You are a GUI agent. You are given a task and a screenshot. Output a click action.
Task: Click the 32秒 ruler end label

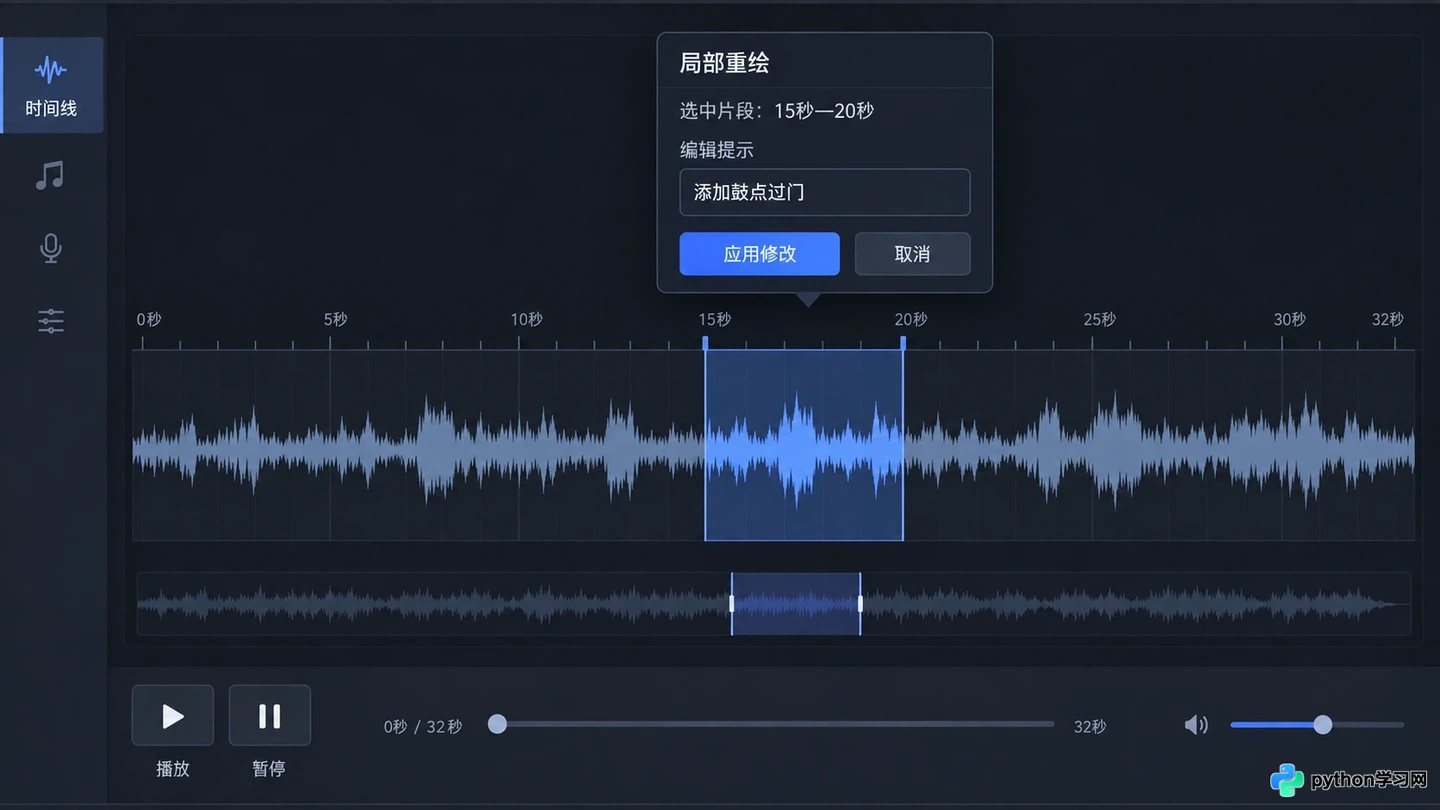[x=1387, y=319]
